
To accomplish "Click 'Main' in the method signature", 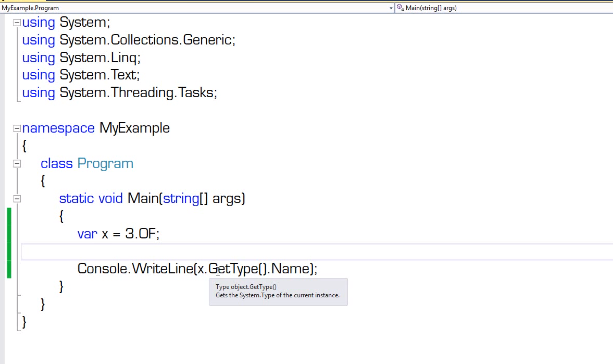I will [143, 199].
